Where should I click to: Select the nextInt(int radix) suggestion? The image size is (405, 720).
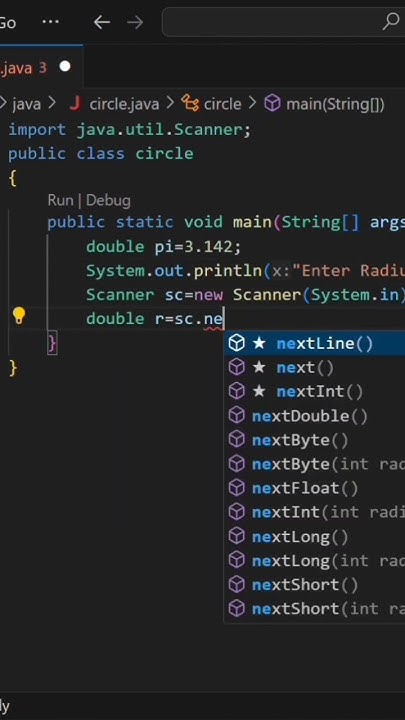click(315, 512)
